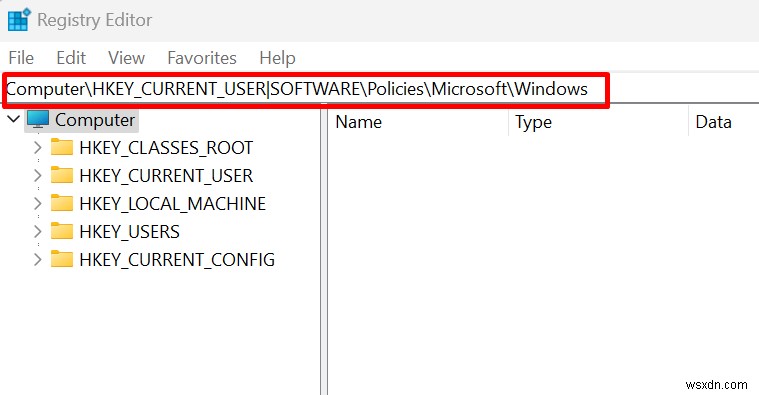Expand the HKEY_CURRENT_USER key
The width and height of the screenshot is (759, 395).
[38, 175]
